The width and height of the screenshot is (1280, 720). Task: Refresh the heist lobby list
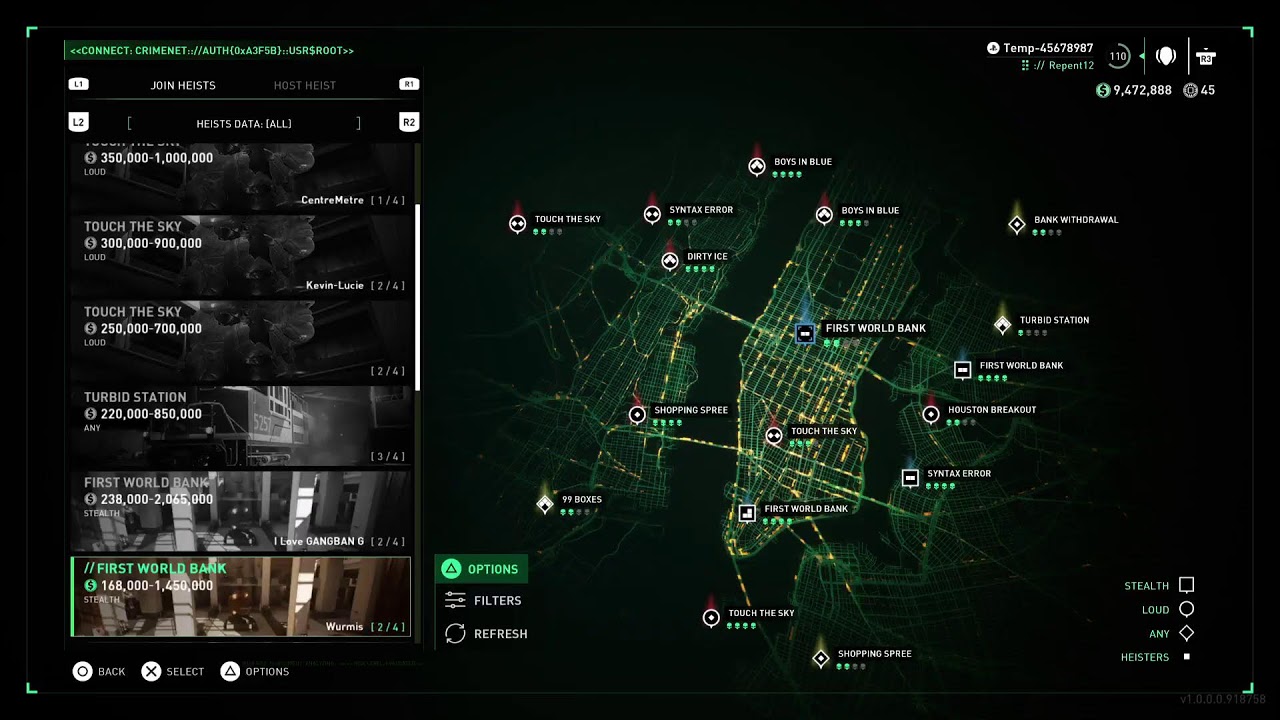486,633
